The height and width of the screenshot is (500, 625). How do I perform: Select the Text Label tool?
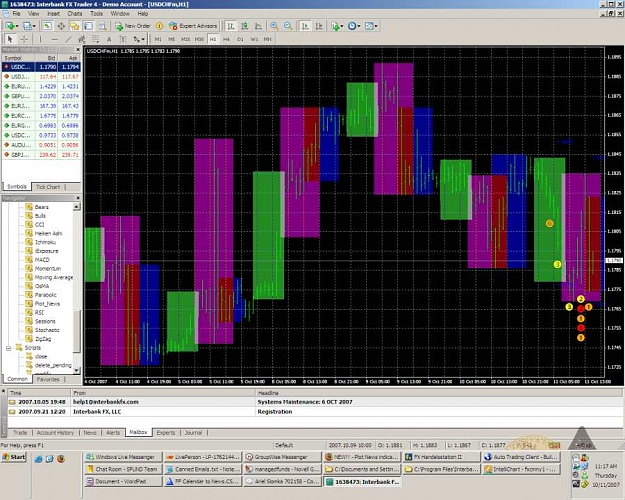click(x=123, y=39)
